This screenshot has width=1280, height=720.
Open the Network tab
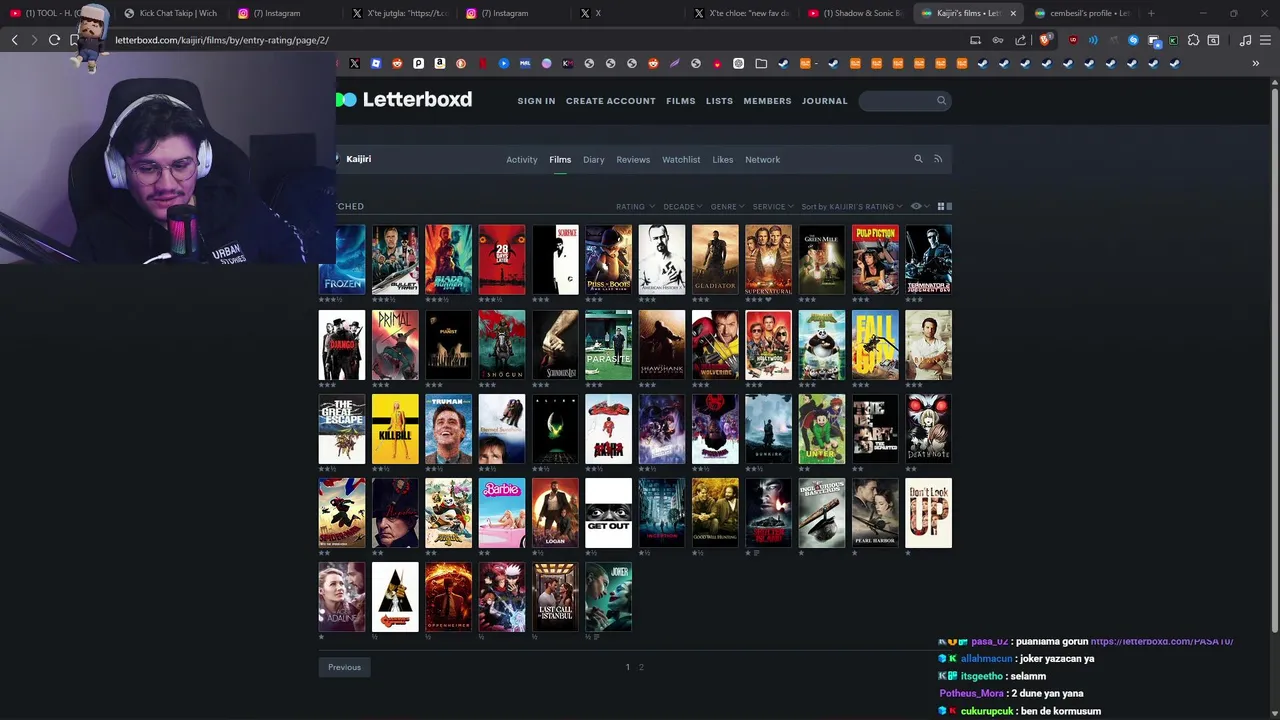(x=762, y=159)
